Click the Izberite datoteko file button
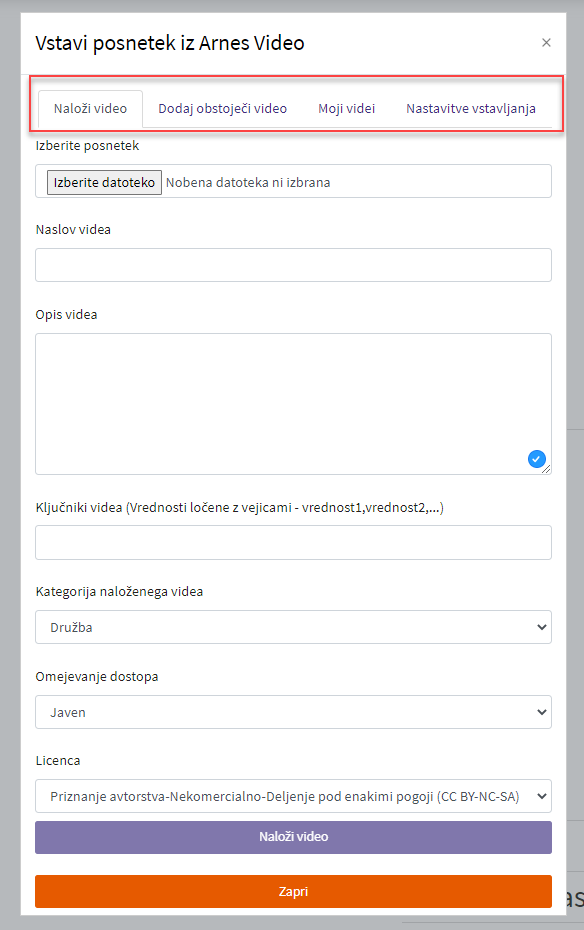The height and width of the screenshot is (930, 584). click(104, 182)
